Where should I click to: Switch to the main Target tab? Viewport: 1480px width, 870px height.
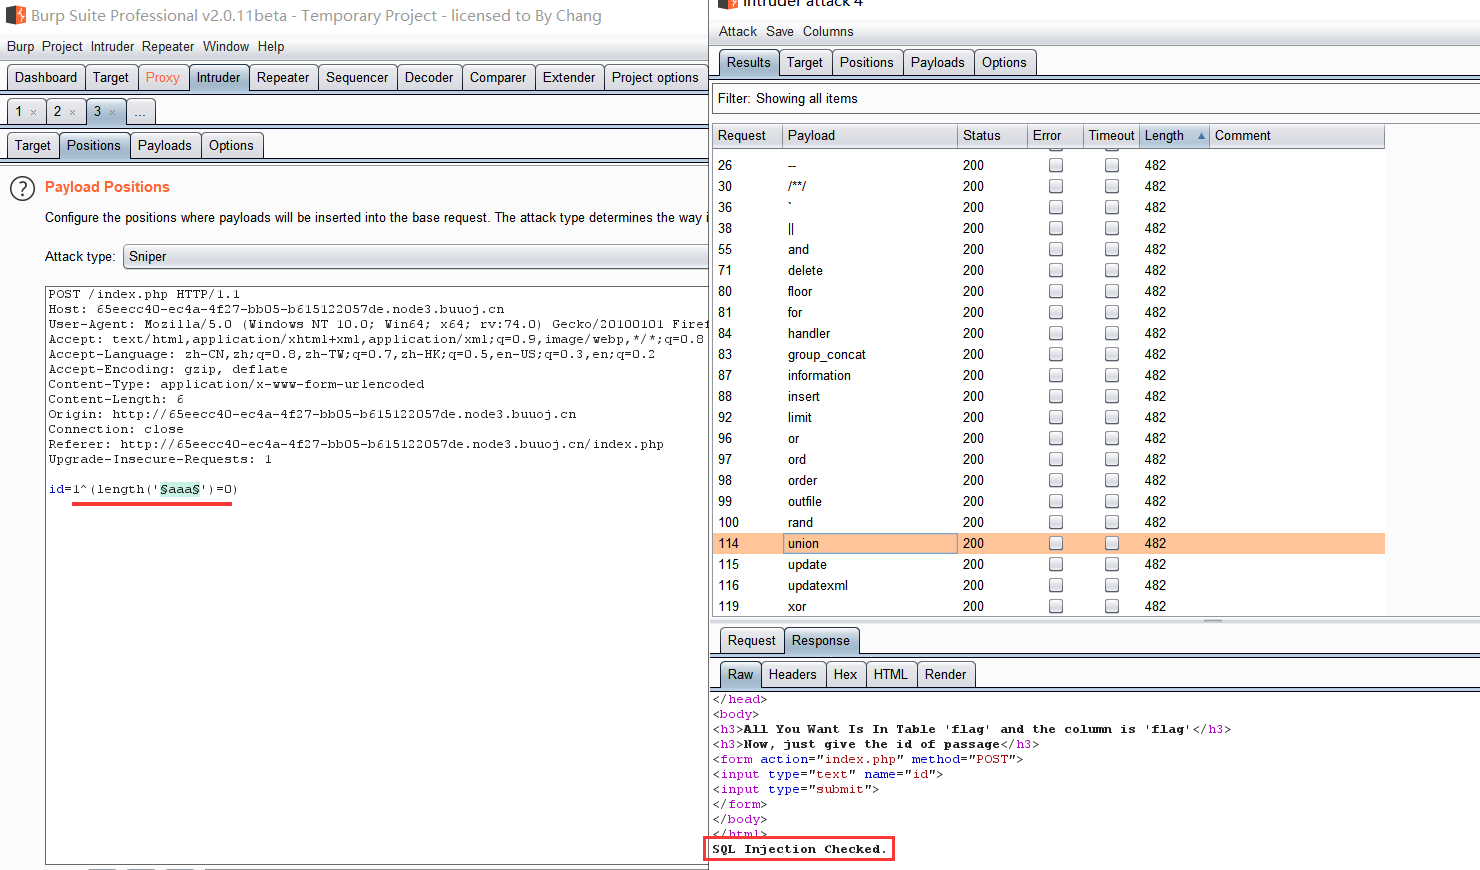pyautogui.click(x=111, y=78)
